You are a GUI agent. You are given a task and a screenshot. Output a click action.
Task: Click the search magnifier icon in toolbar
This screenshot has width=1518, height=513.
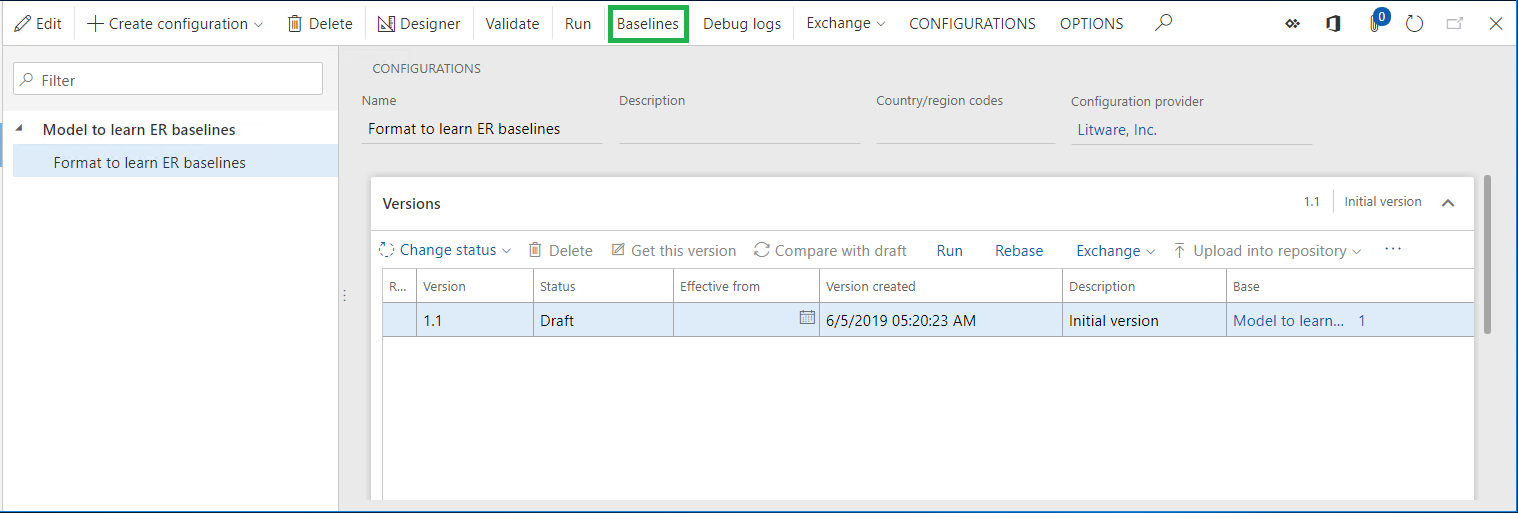tap(1163, 23)
